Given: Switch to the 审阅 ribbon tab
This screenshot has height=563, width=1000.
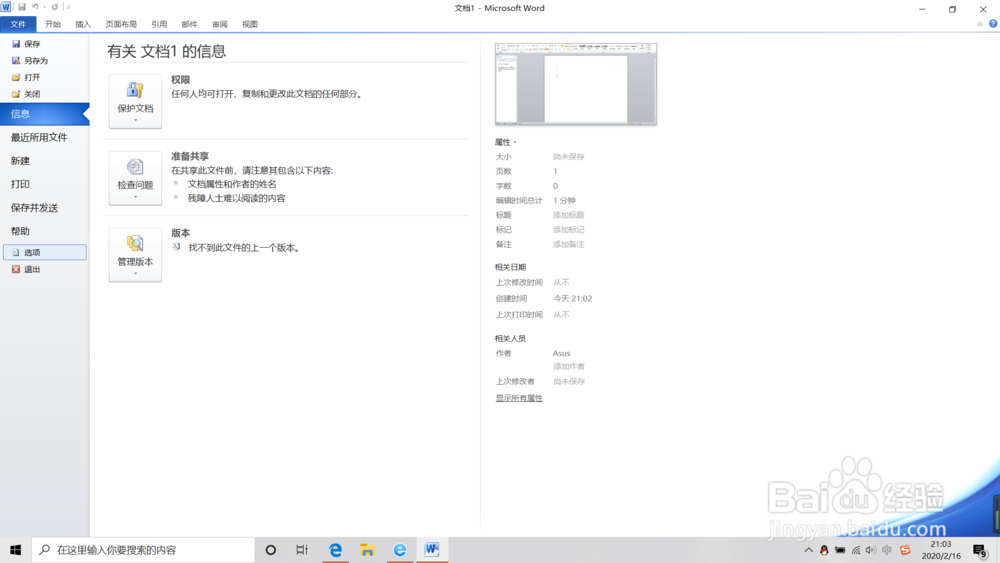Looking at the screenshot, I should pos(219,24).
